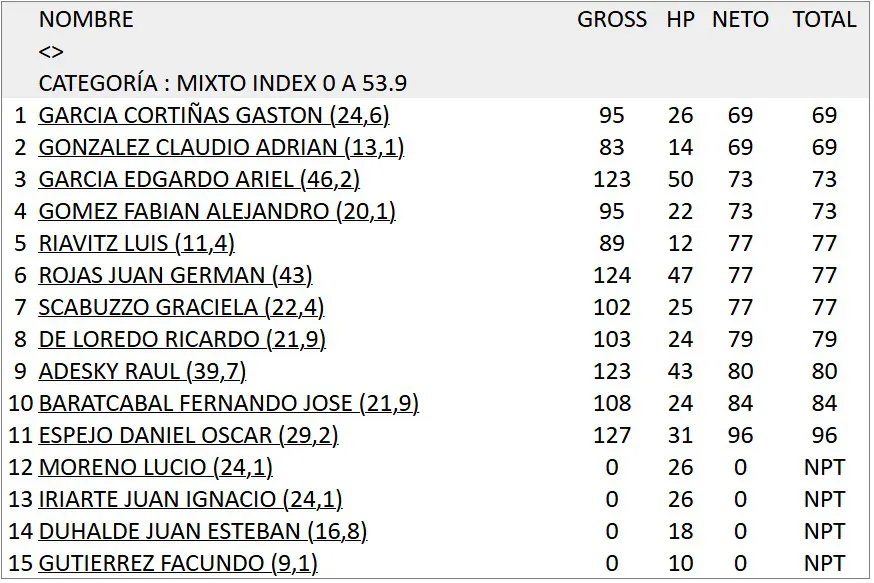Viewport: 874px width, 583px height.
Task: Click the GROSS column header
Action: [x=612, y=20]
